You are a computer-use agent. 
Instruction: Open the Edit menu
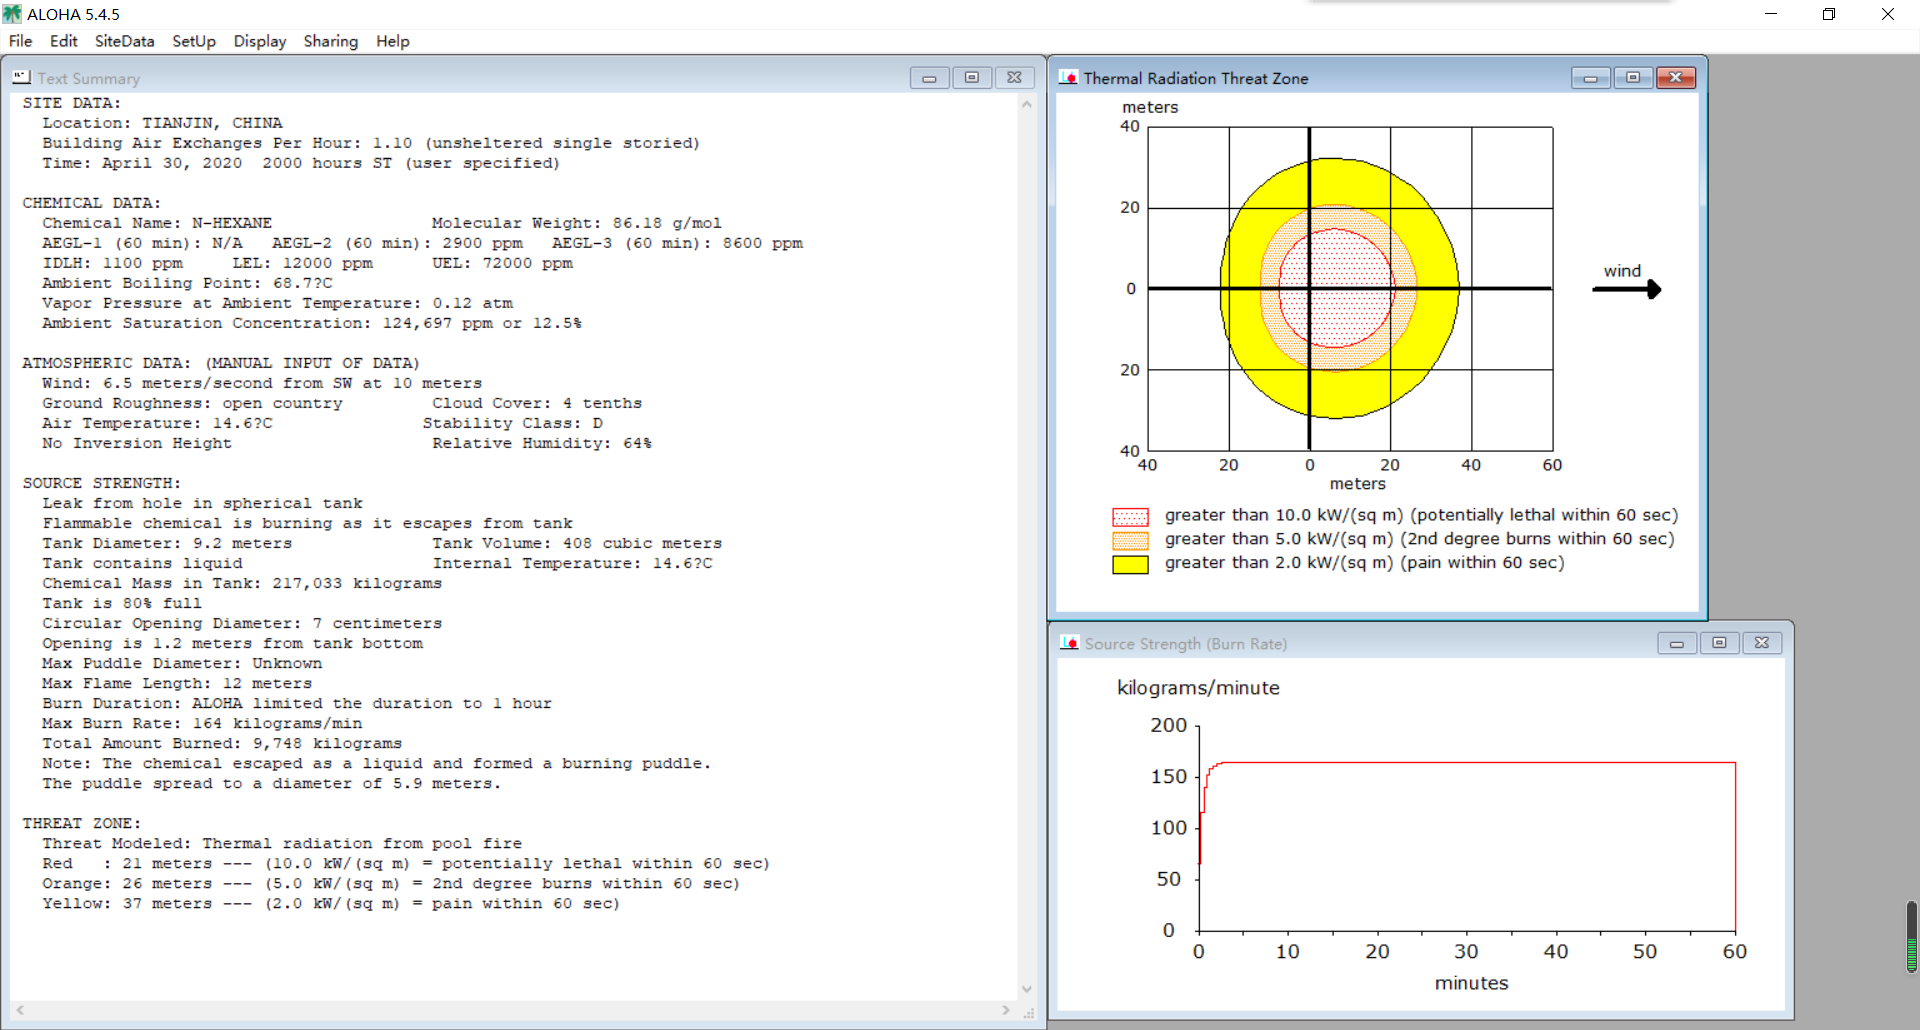pyautogui.click(x=63, y=41)
